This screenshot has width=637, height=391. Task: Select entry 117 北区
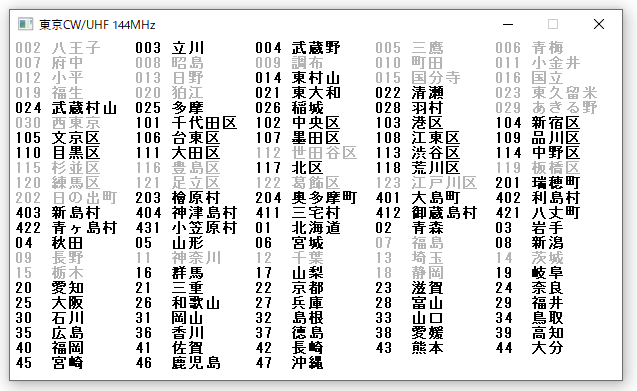[x=289, y=168]
